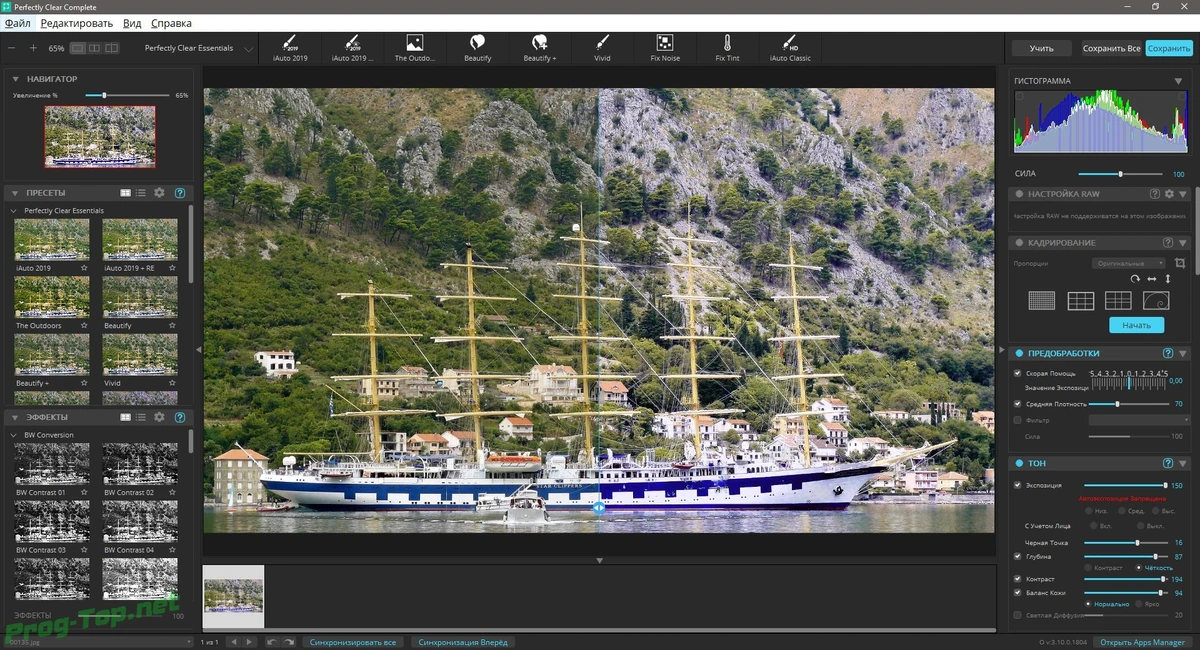Screen dimensions: 1200x650
Task: Switch Presets panel to grid view
Action: click(x=126, y=192)
